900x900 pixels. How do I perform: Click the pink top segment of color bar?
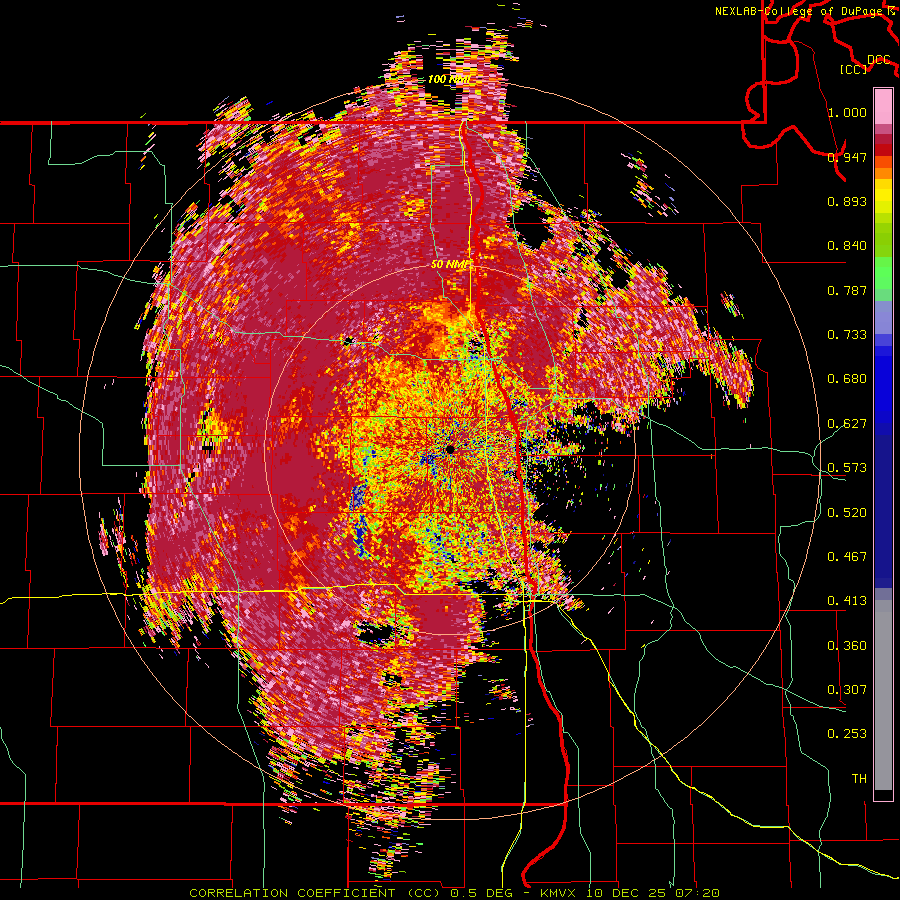pyautogui.click(x=883, y=107)
